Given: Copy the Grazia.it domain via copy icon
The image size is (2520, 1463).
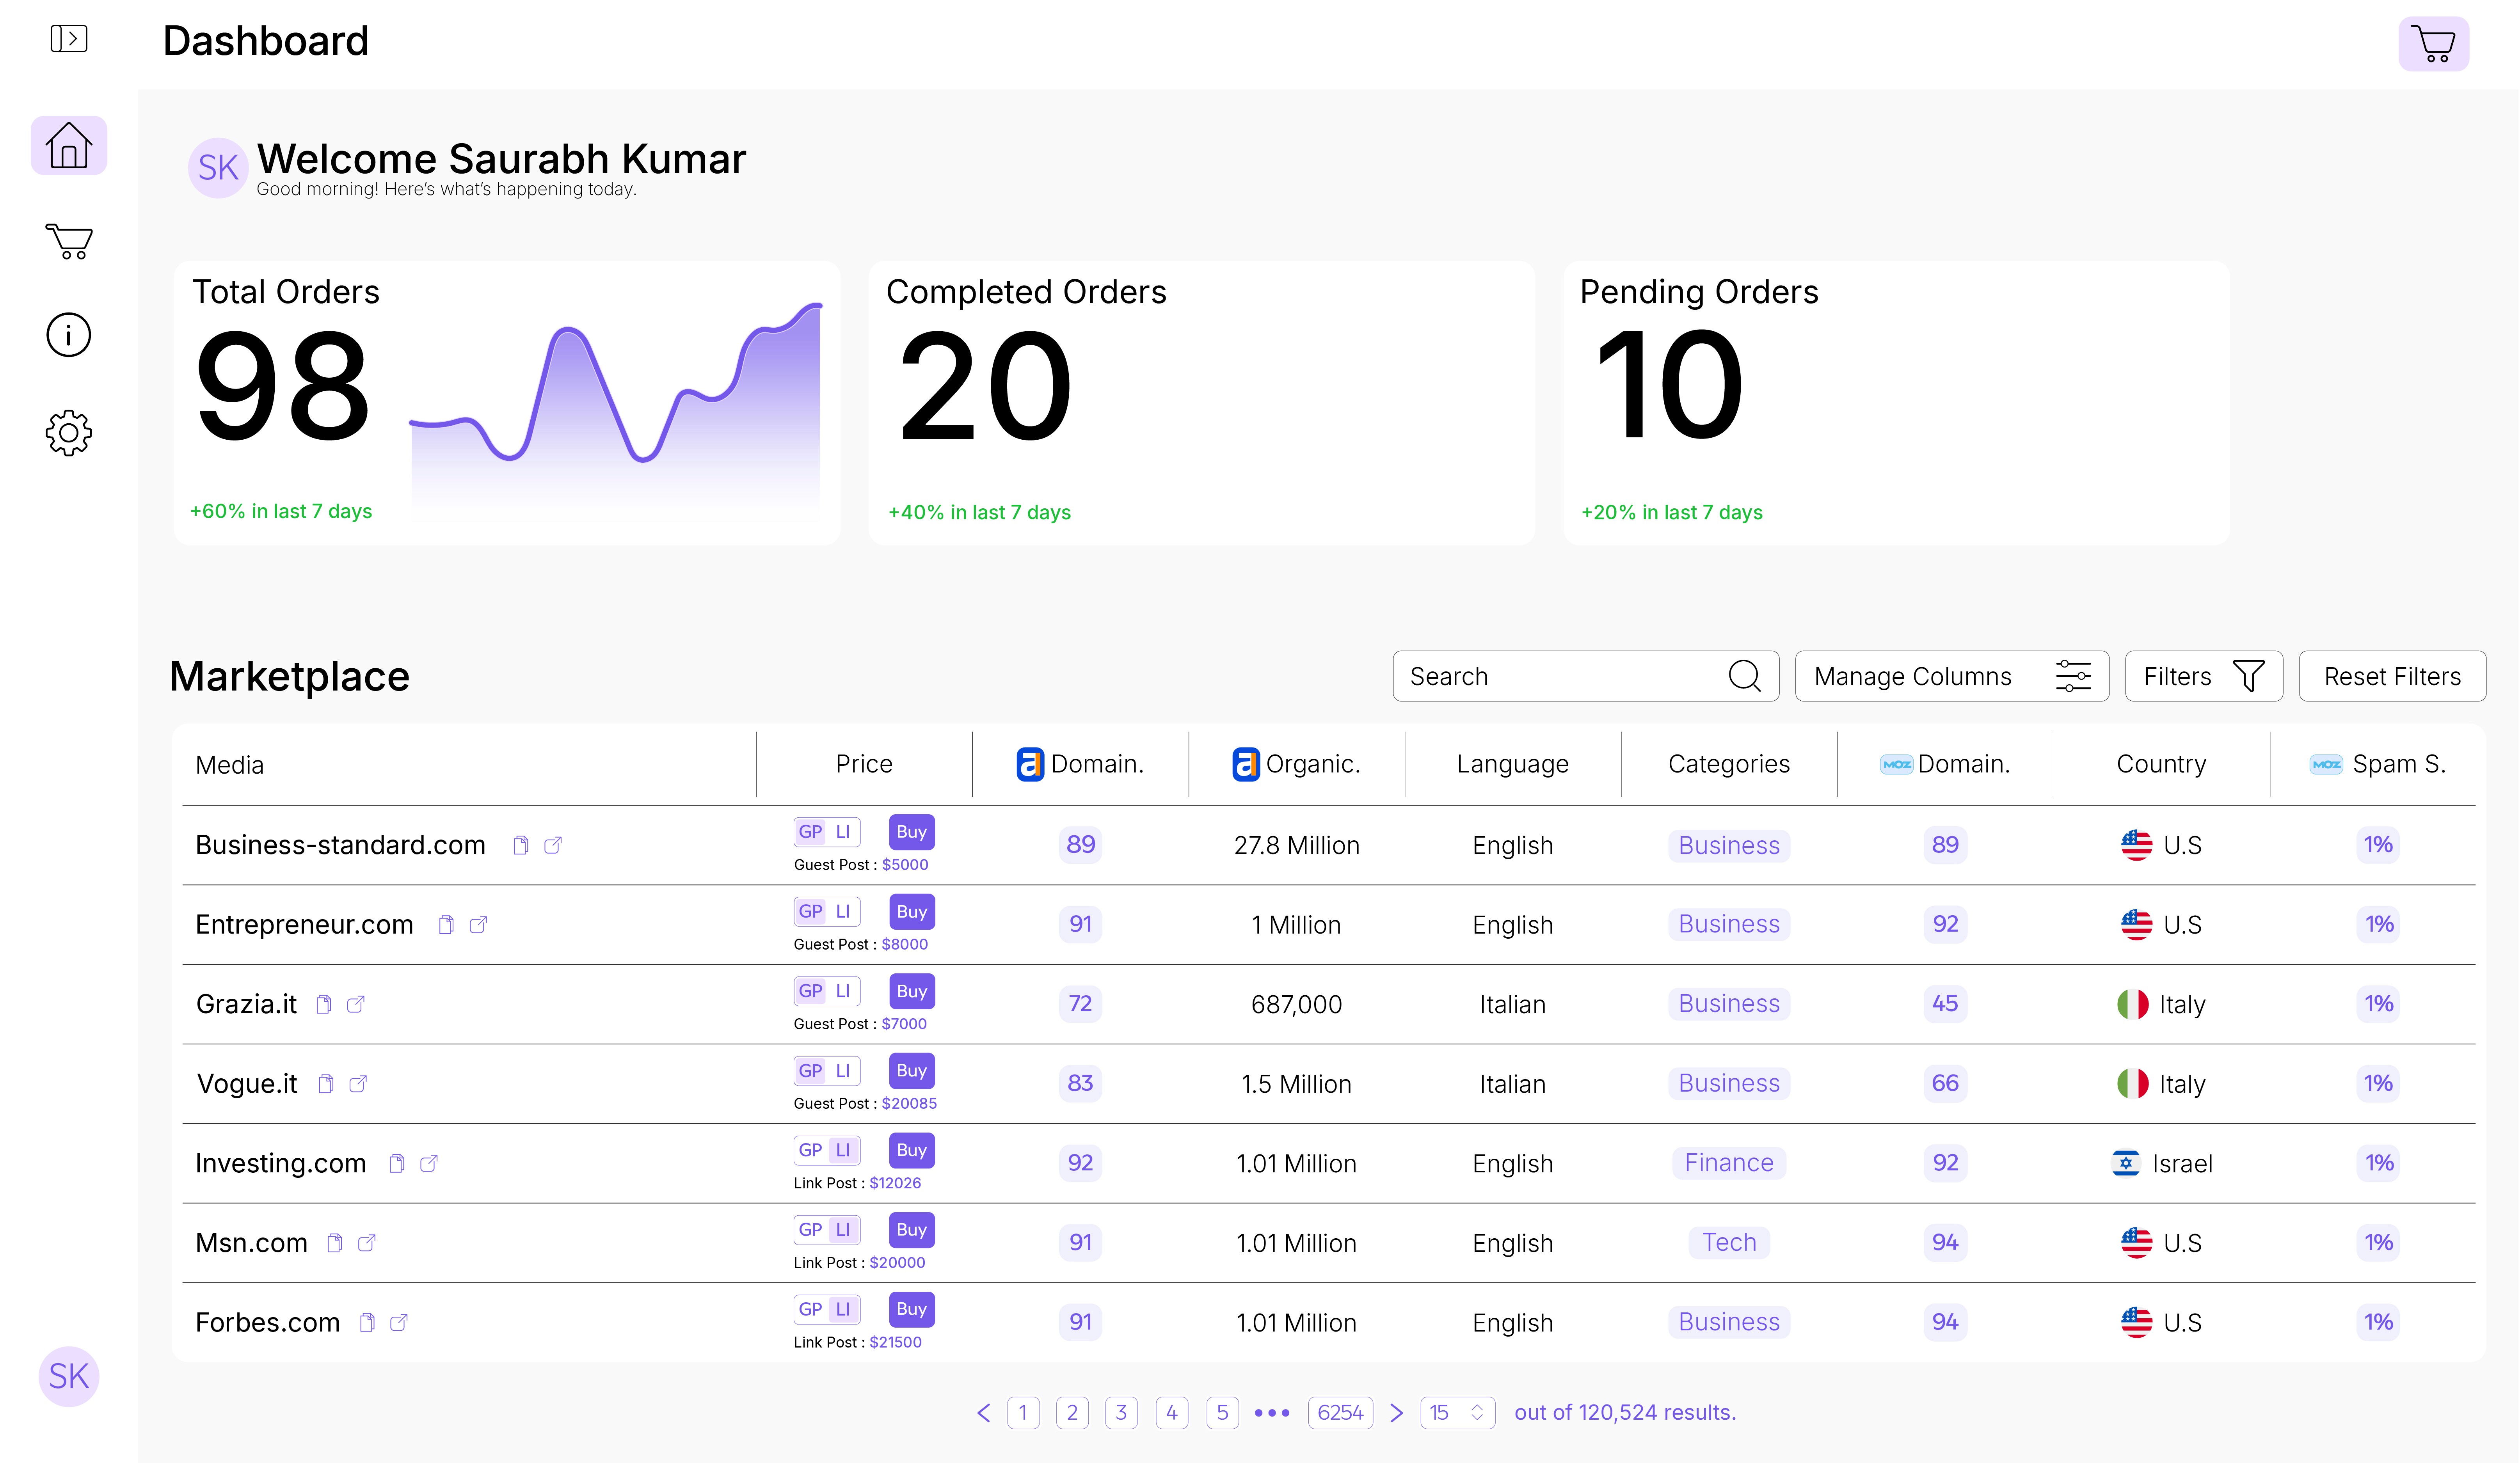Looking at the screenshot, I should coord(324,1004).
